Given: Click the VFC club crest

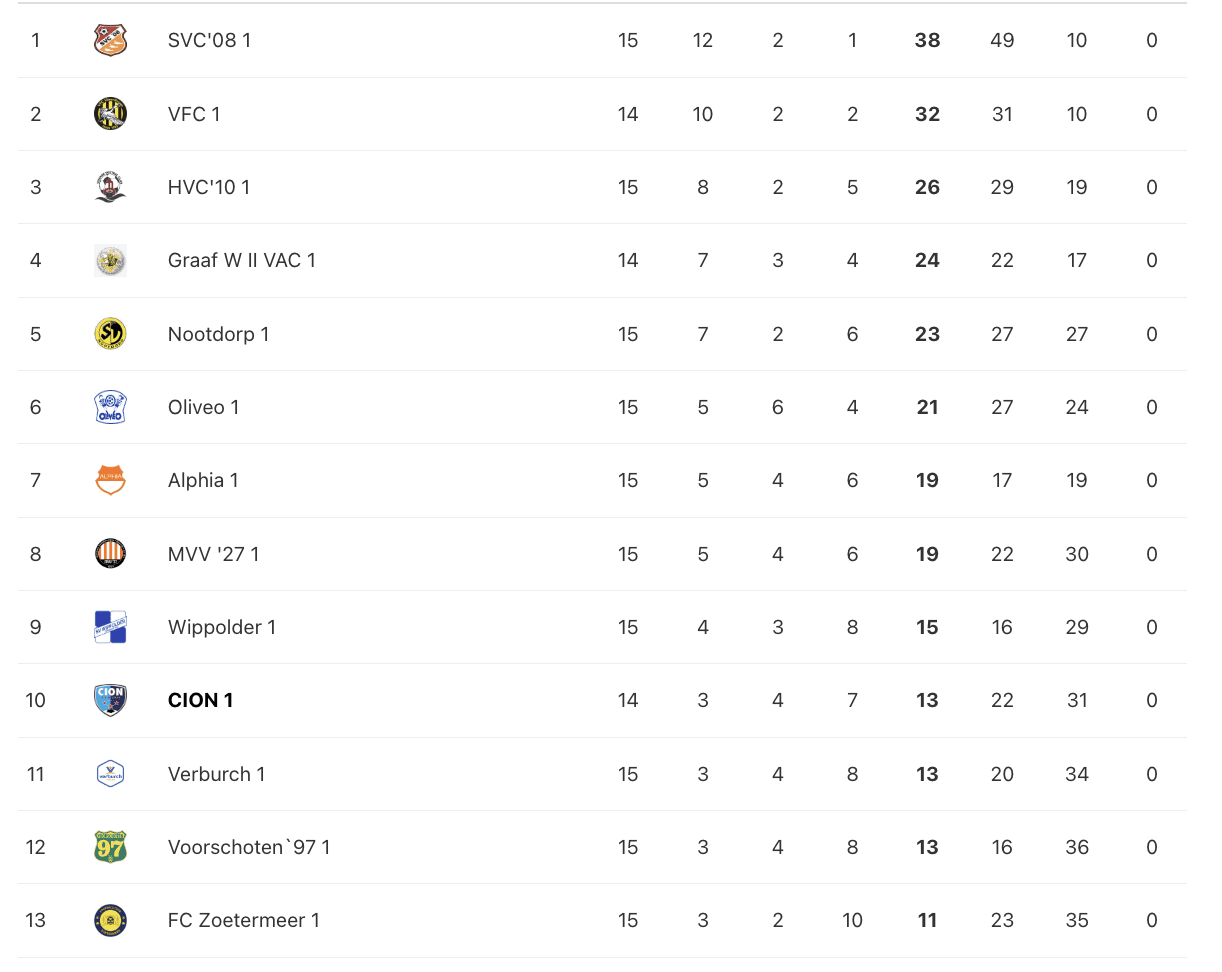Looking at the screenshot, I should [110, 114].
